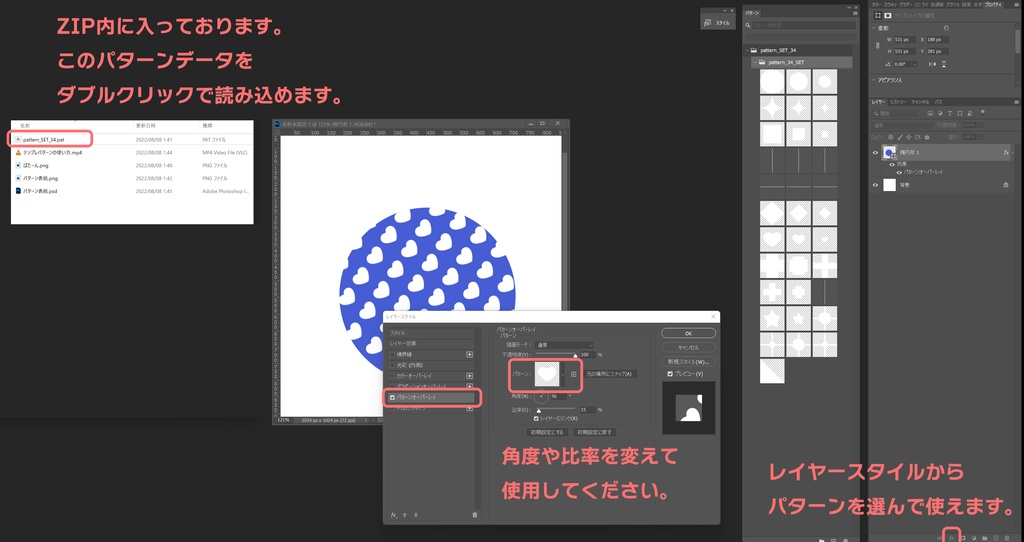1024x542 pixels.
Task: Collapse the pattern_SET_34 folder group
Action: 747,50
